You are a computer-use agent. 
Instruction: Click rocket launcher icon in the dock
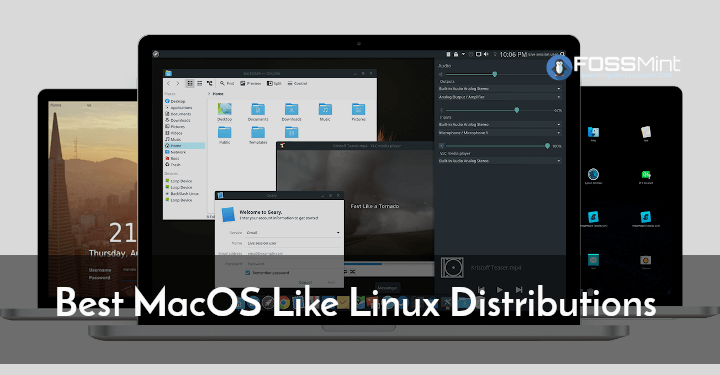(268, 302)
